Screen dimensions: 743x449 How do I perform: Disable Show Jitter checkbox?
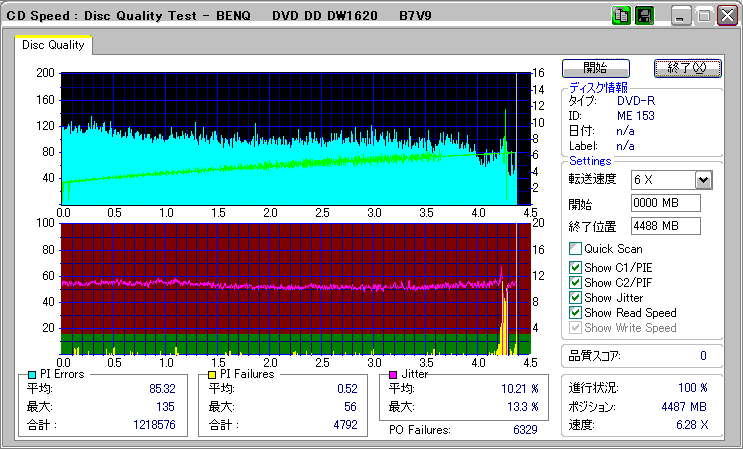pos(575,298)
